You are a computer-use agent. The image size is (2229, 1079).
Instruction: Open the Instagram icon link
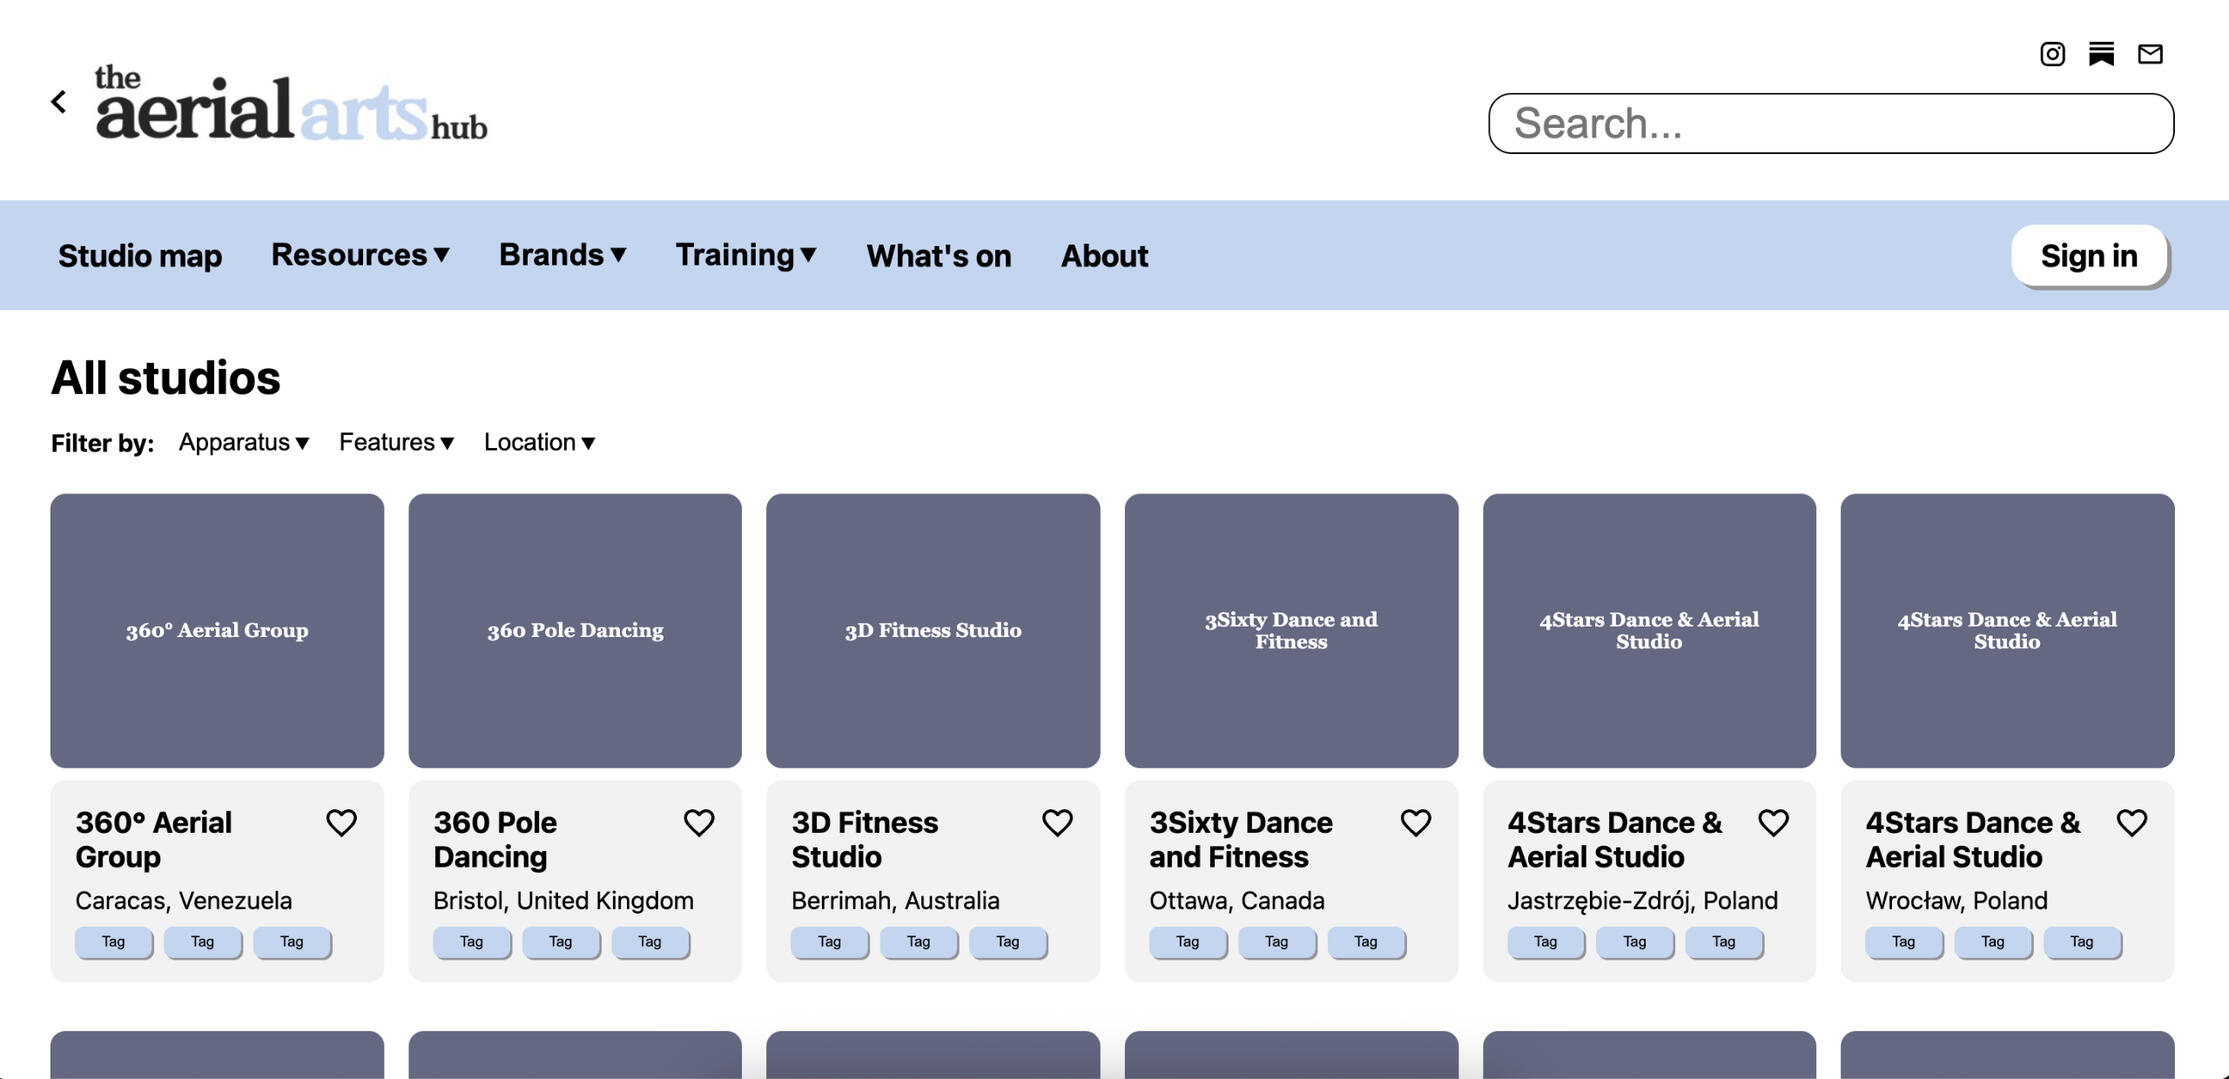[2052, 54]
